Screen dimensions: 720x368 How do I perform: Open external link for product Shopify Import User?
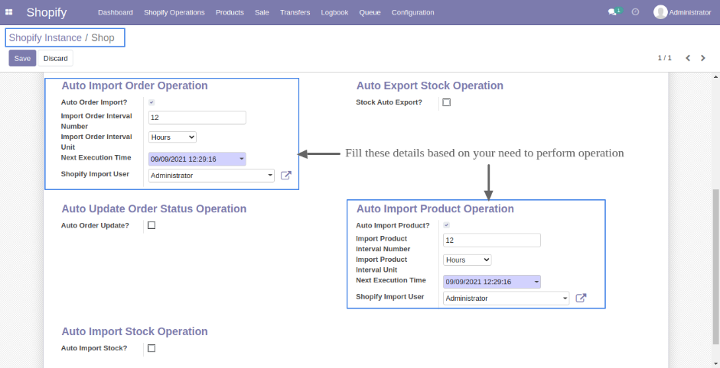point(581,298)
